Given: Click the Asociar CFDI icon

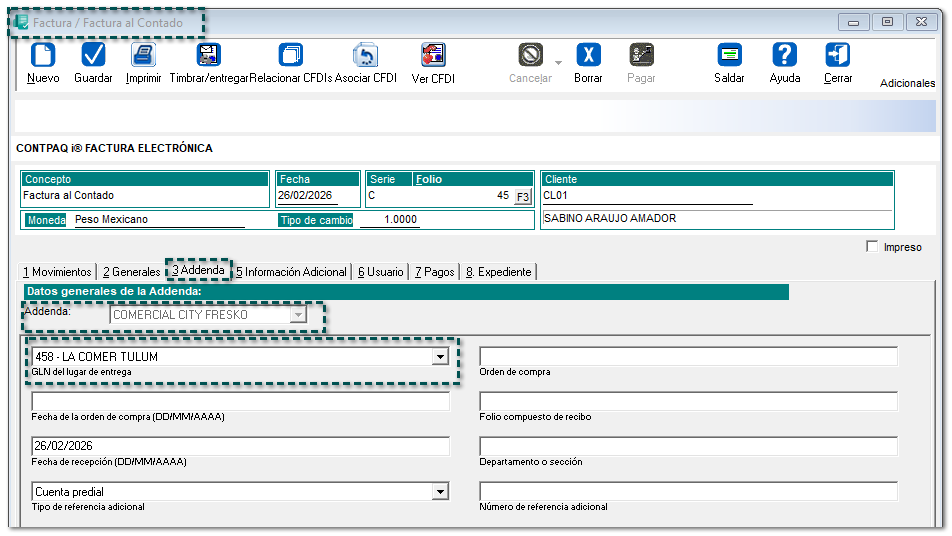Looking at the screenshot, I should [366, 56].
